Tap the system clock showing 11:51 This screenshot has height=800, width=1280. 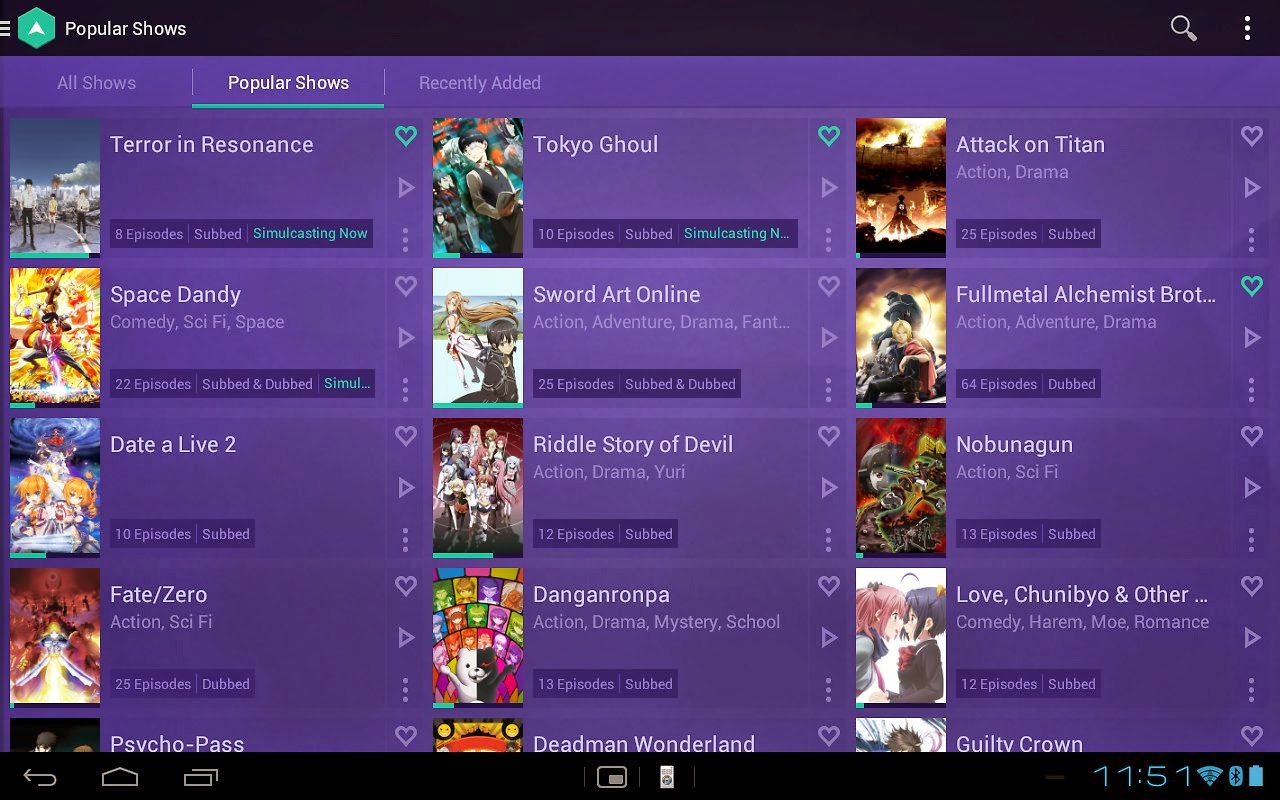coord(1143,776)
